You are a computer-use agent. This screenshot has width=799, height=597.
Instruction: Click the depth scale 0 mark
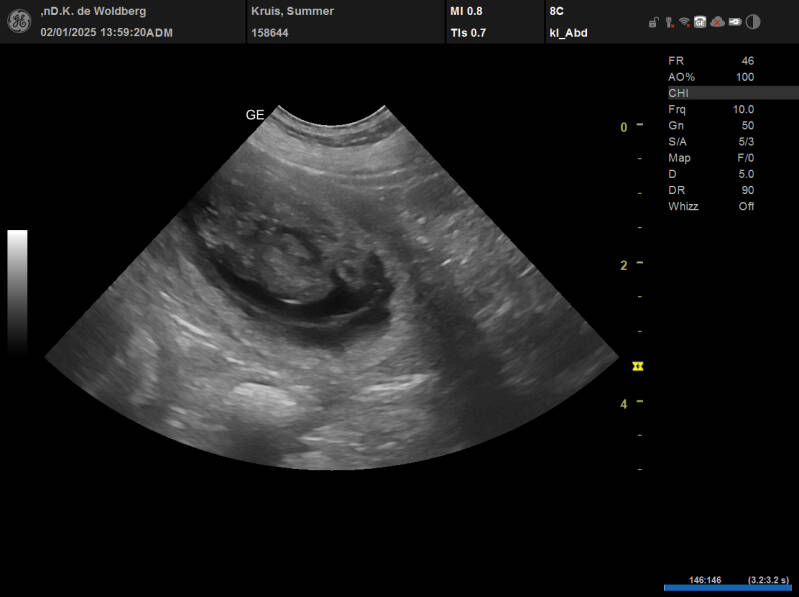pos(624,127)
